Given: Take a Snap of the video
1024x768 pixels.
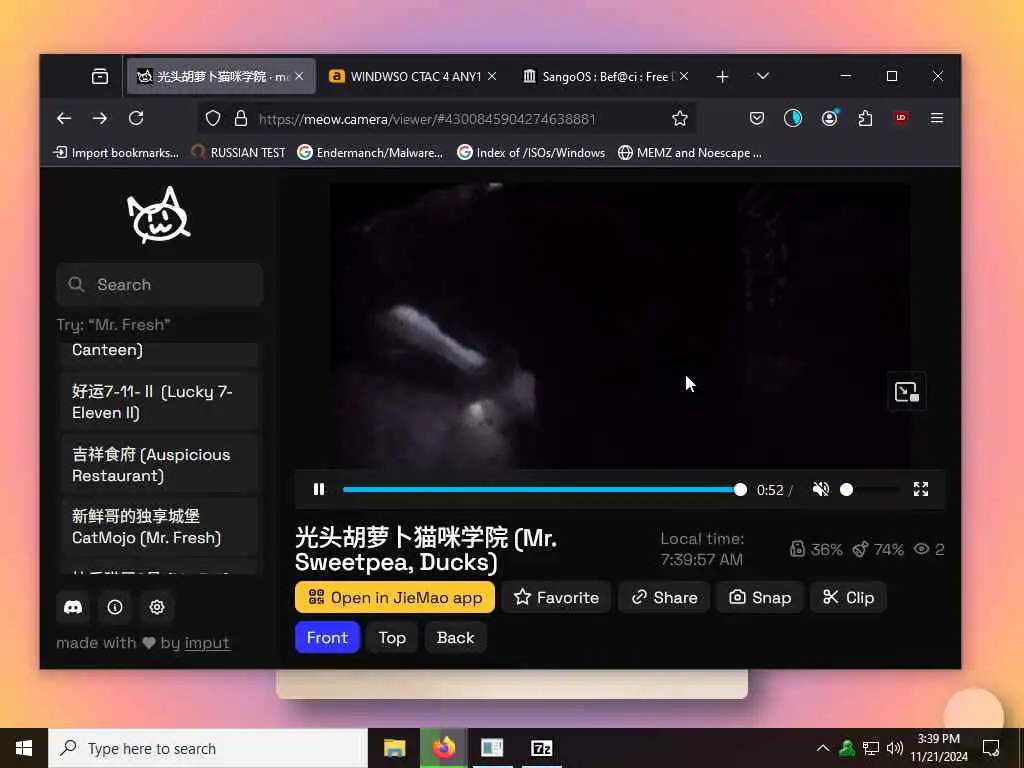Looking at the screenshot, I should [760, 597].
